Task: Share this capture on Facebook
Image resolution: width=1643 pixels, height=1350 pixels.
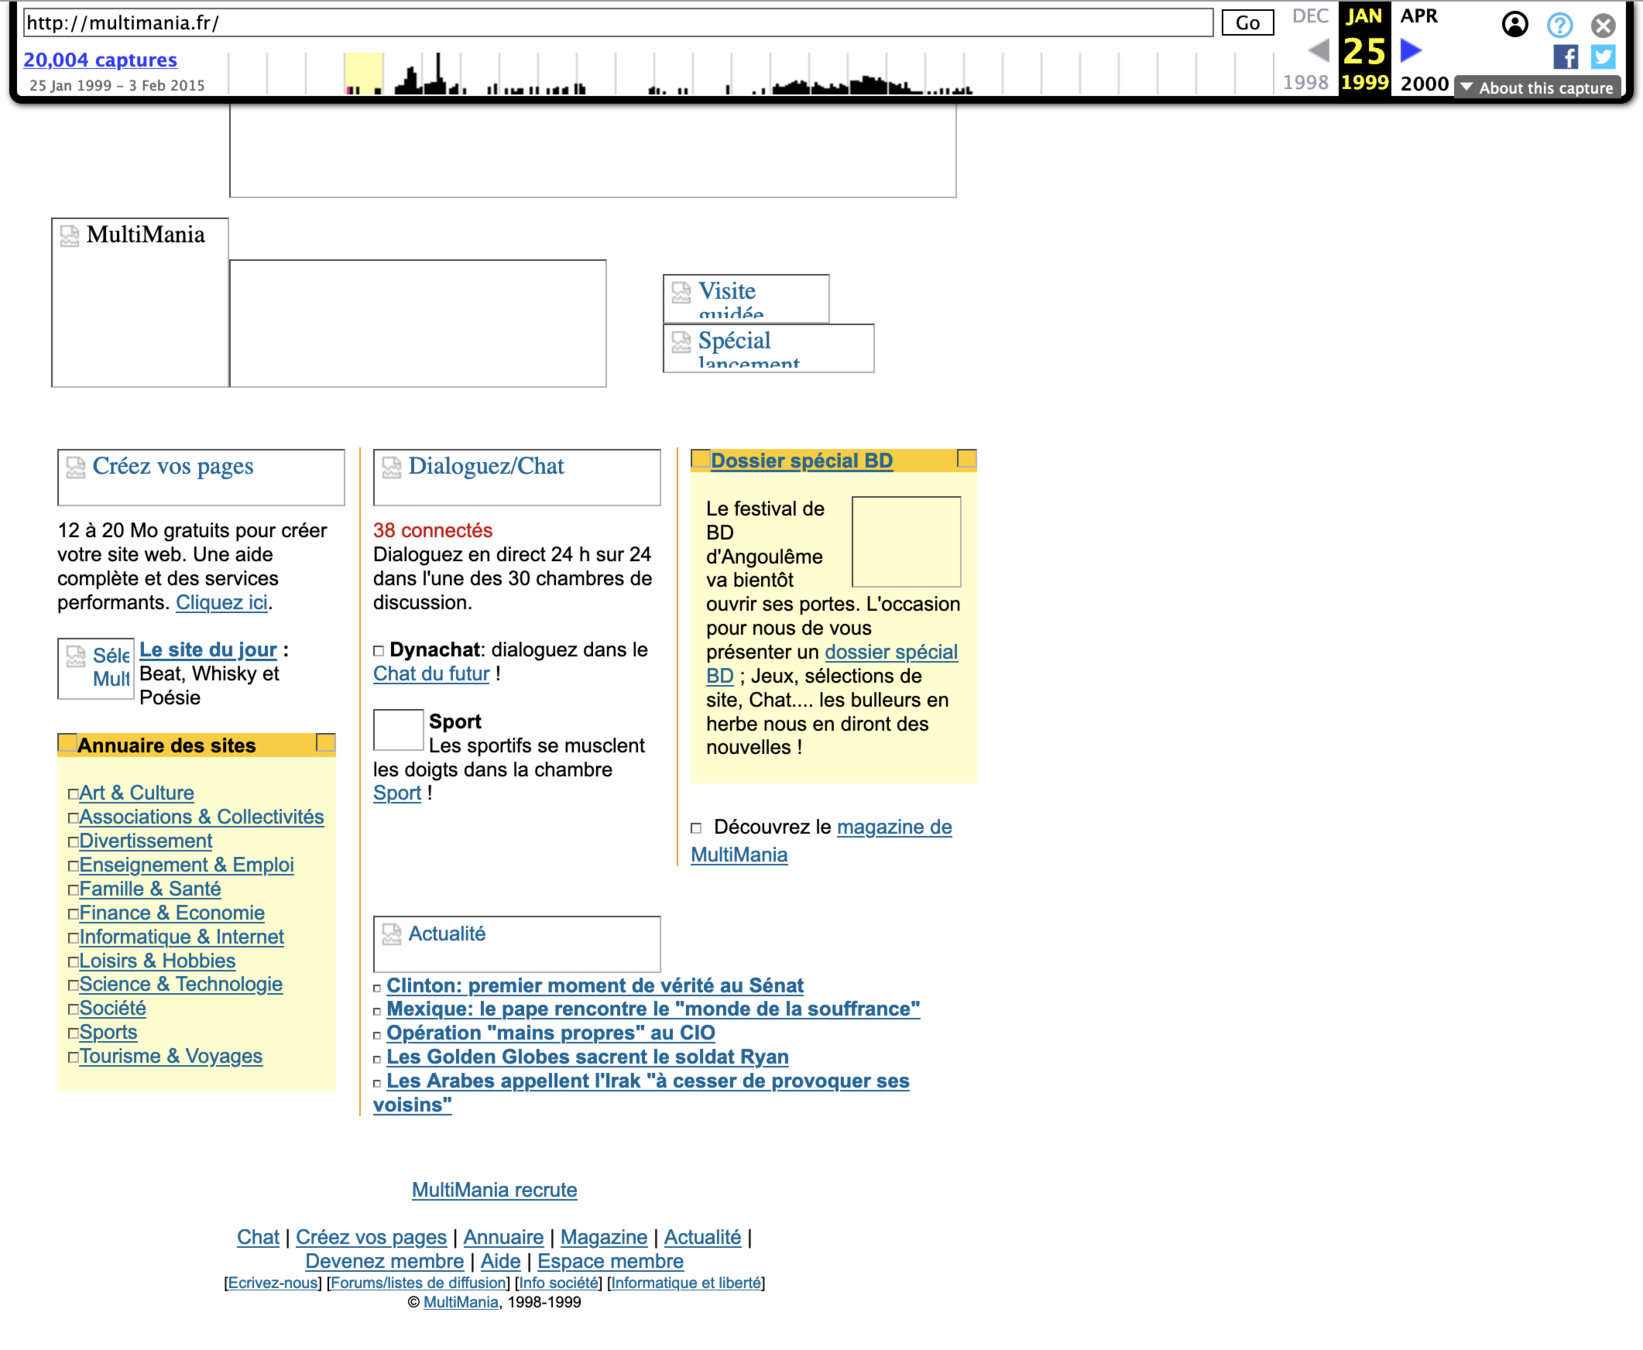Action: pos(1566,57)
